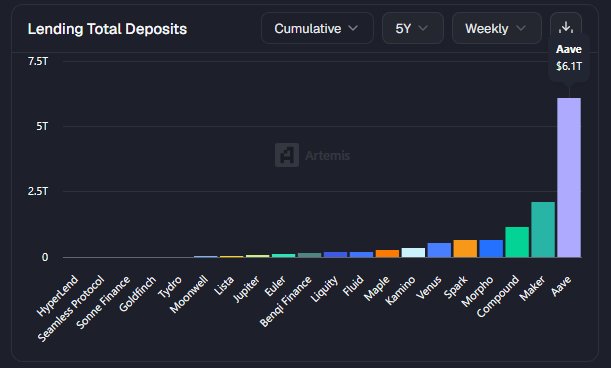Click the Benqi Finance axis label
The height and width of the screenshot is (368, 611).
click(286, 301)
